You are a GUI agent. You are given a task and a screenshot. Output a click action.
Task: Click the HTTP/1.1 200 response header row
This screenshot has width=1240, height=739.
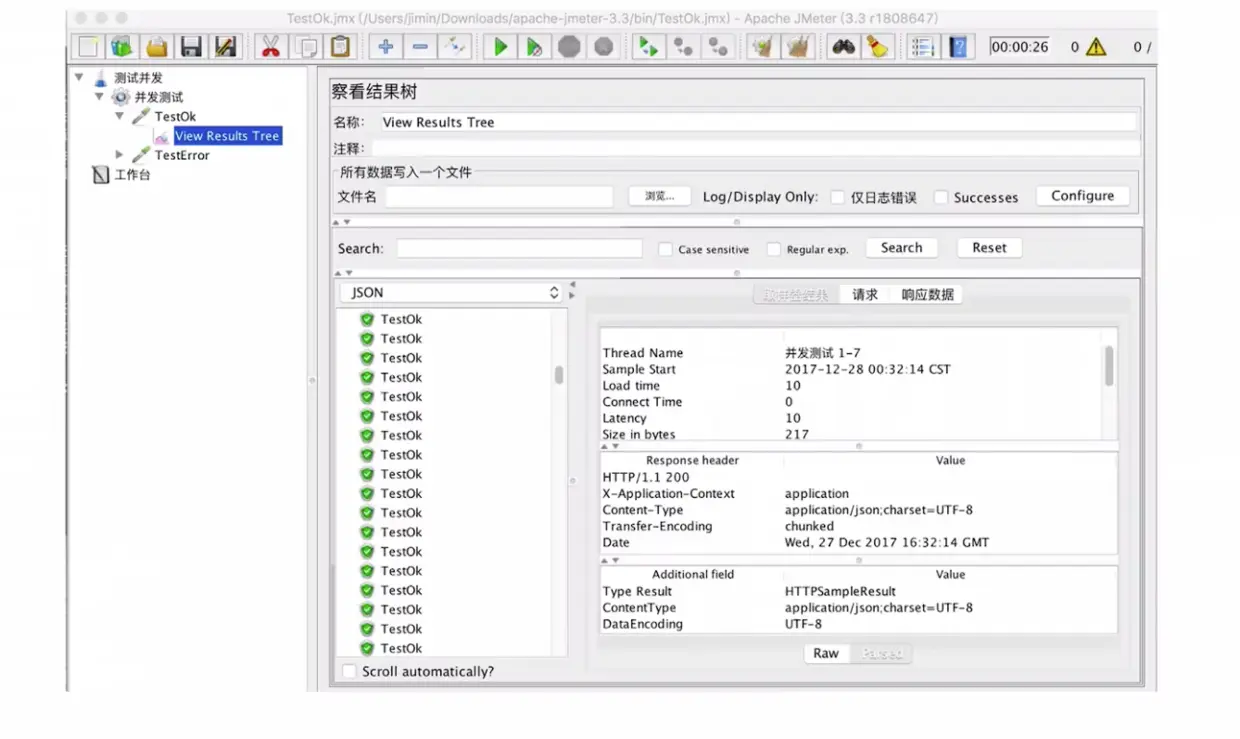pos(858,477)
